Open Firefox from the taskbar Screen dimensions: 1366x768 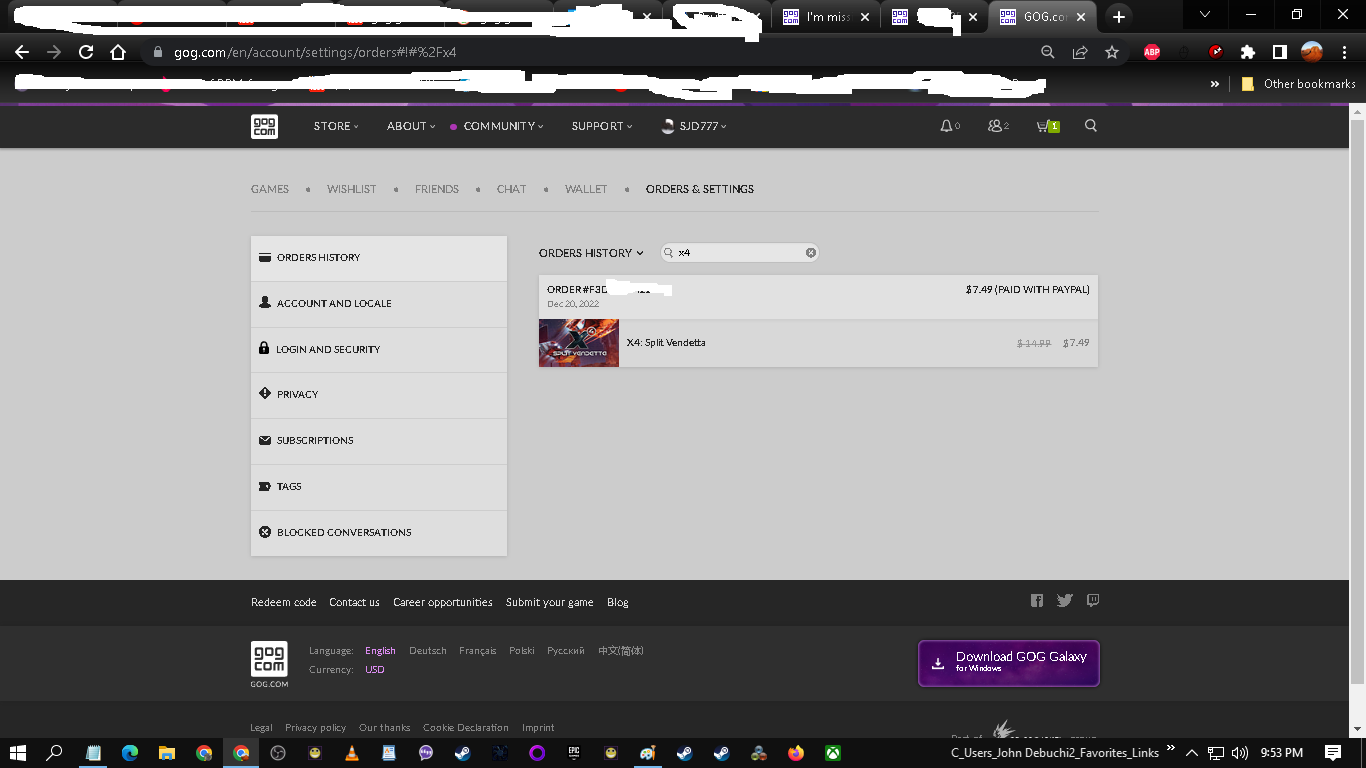[796, 753]
